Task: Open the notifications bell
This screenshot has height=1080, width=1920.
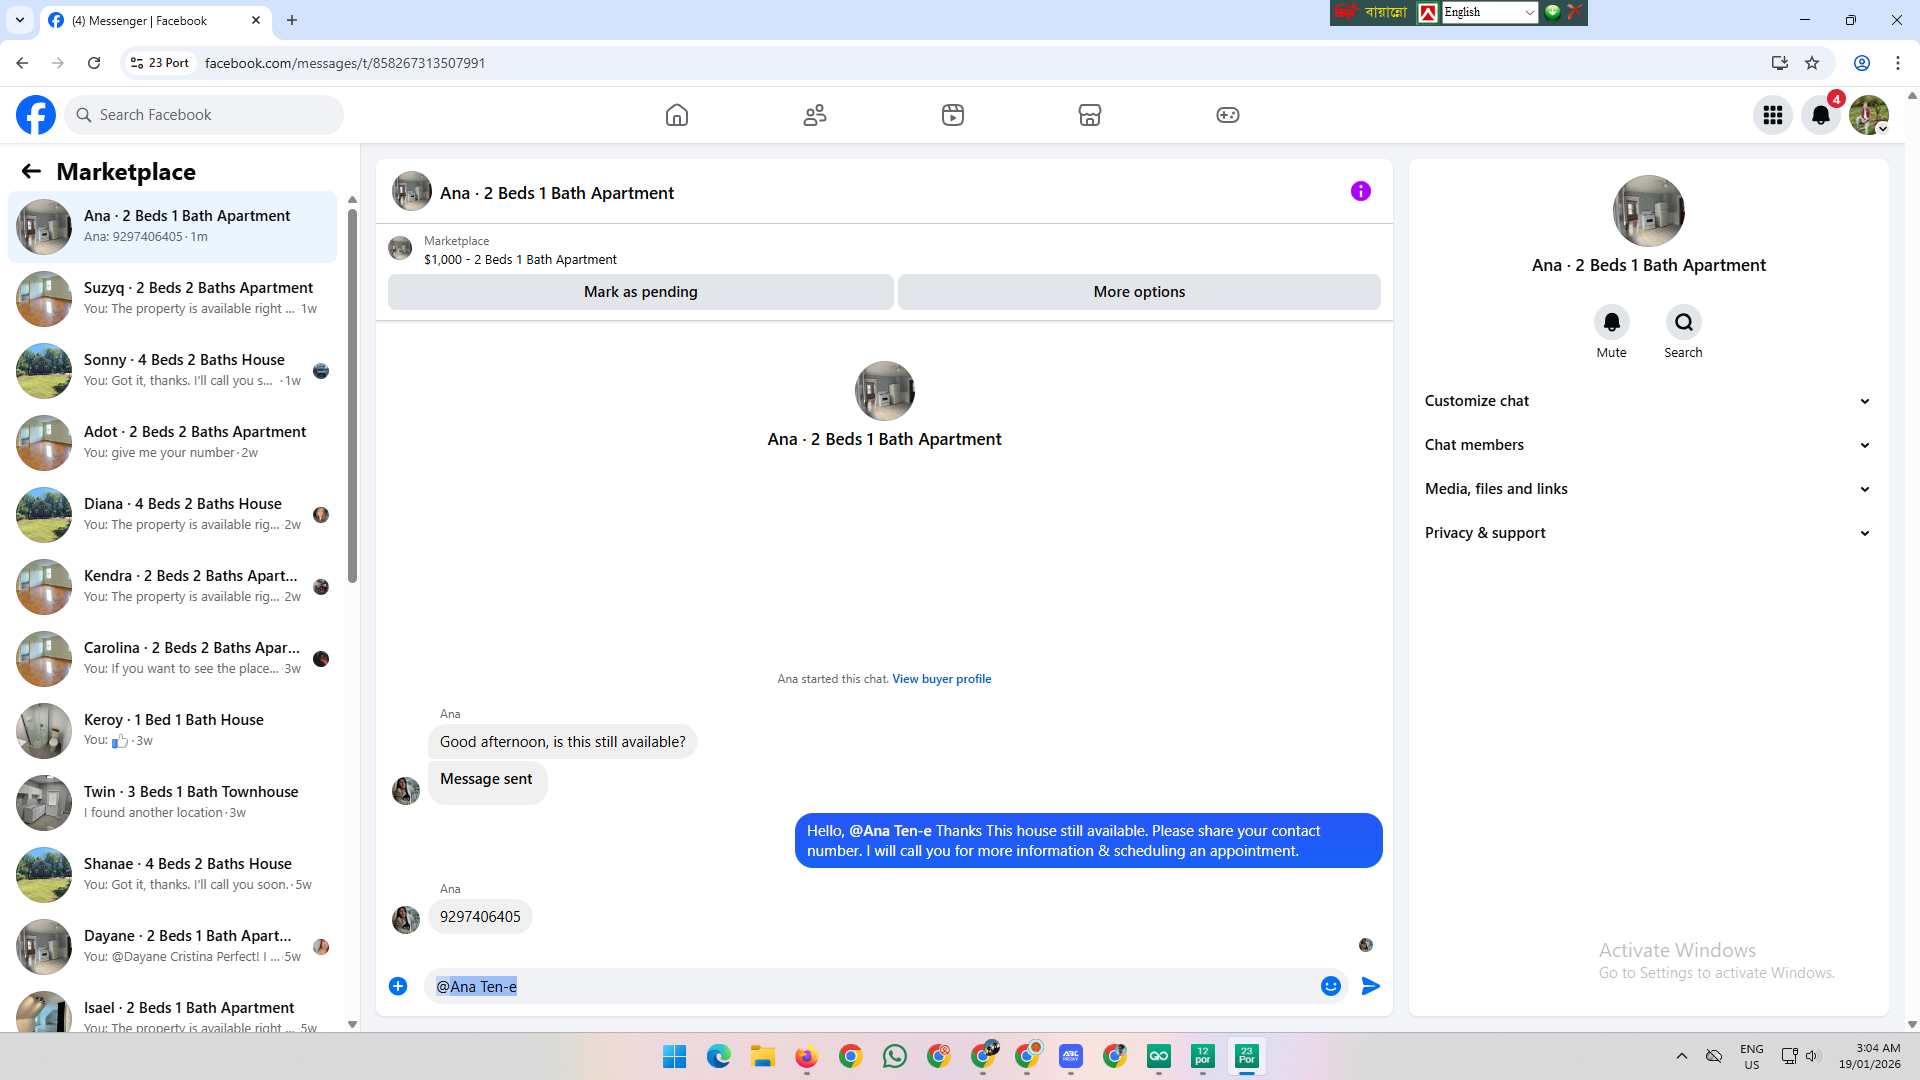Action: pyautogui.click(x=1821, y=115)
